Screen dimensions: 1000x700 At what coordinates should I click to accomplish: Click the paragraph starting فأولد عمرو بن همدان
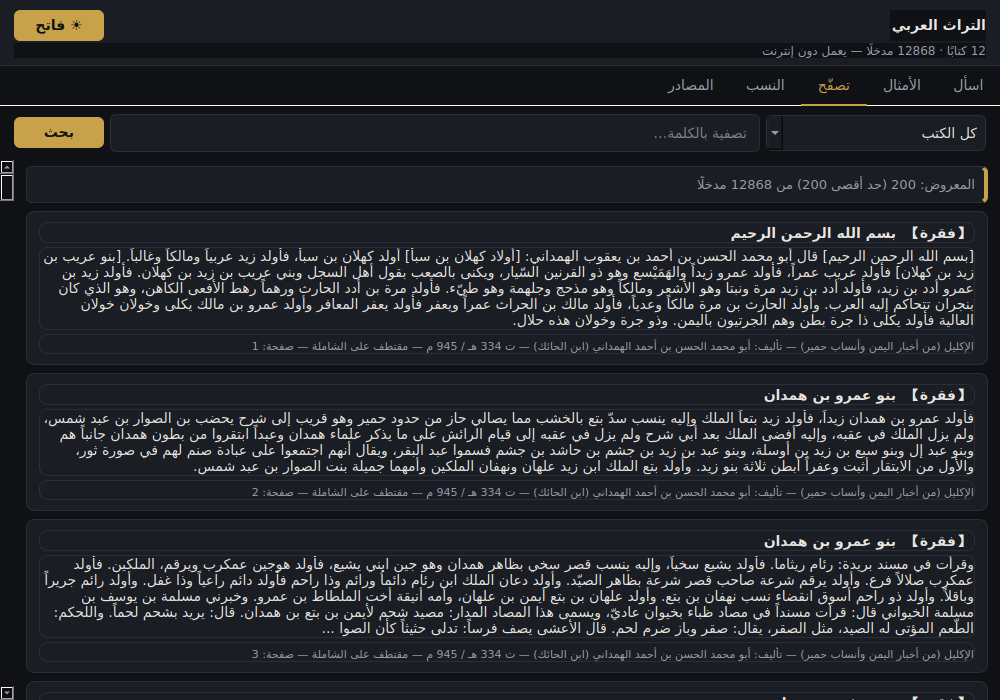[x=507, y=442]
